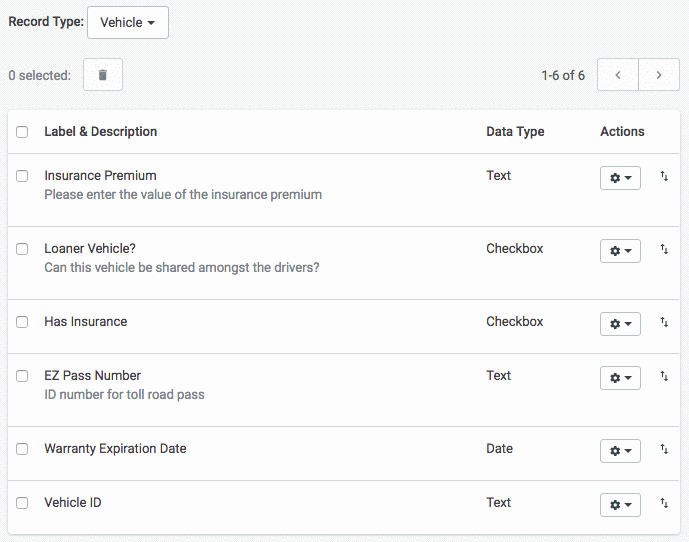Image resolution: width=689 pixels, height=542 pixels.
Task: Reorder the Vehicle ID field
Action: [x=664, y=504]
